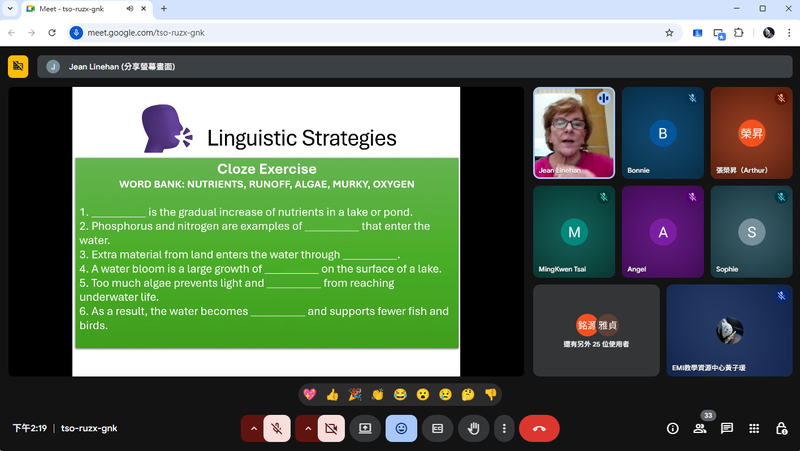
Task: Open host controls lock icon
Action: pos(781,428)
